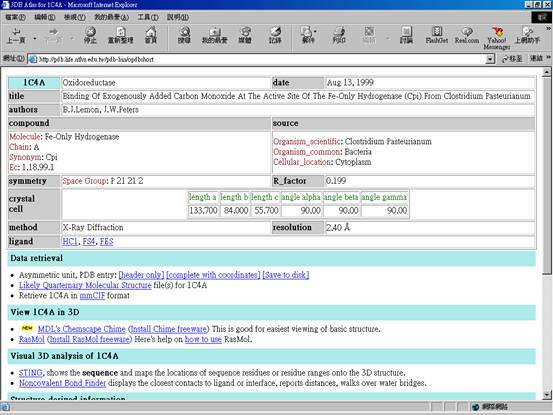Viewport: 553px width, 415px height.
Task: Click the address URL input field
Action: [261, 59]
